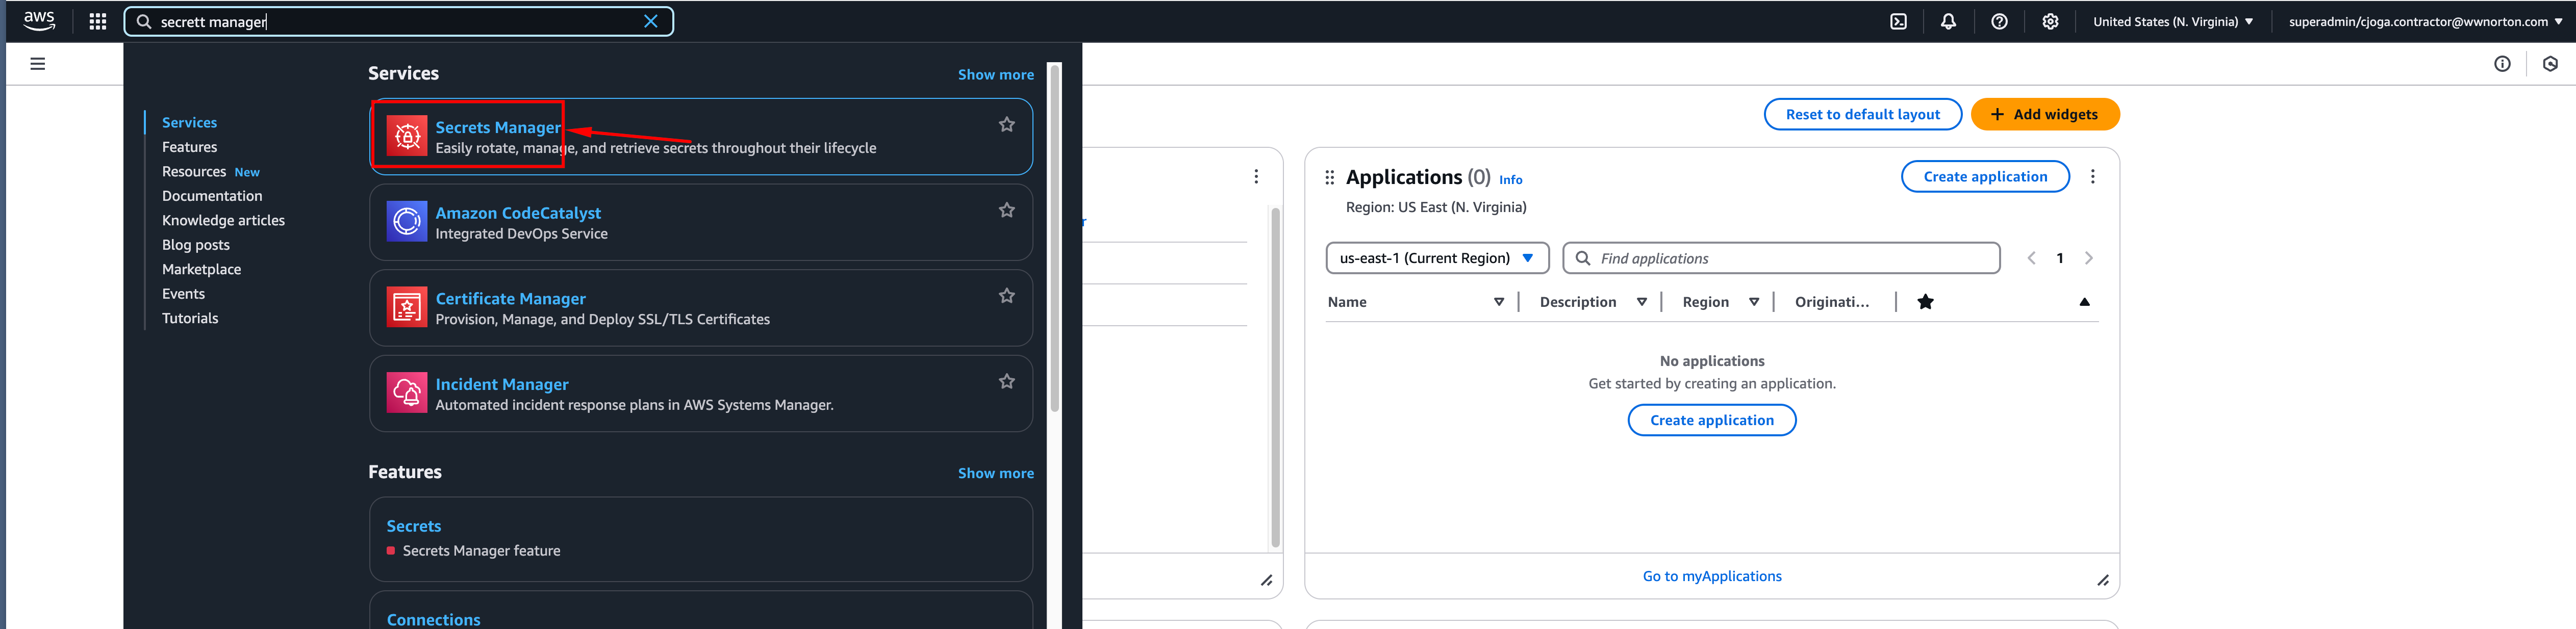
Task: Select Blog posts filter in sidebar
Action: pos(196,245)
